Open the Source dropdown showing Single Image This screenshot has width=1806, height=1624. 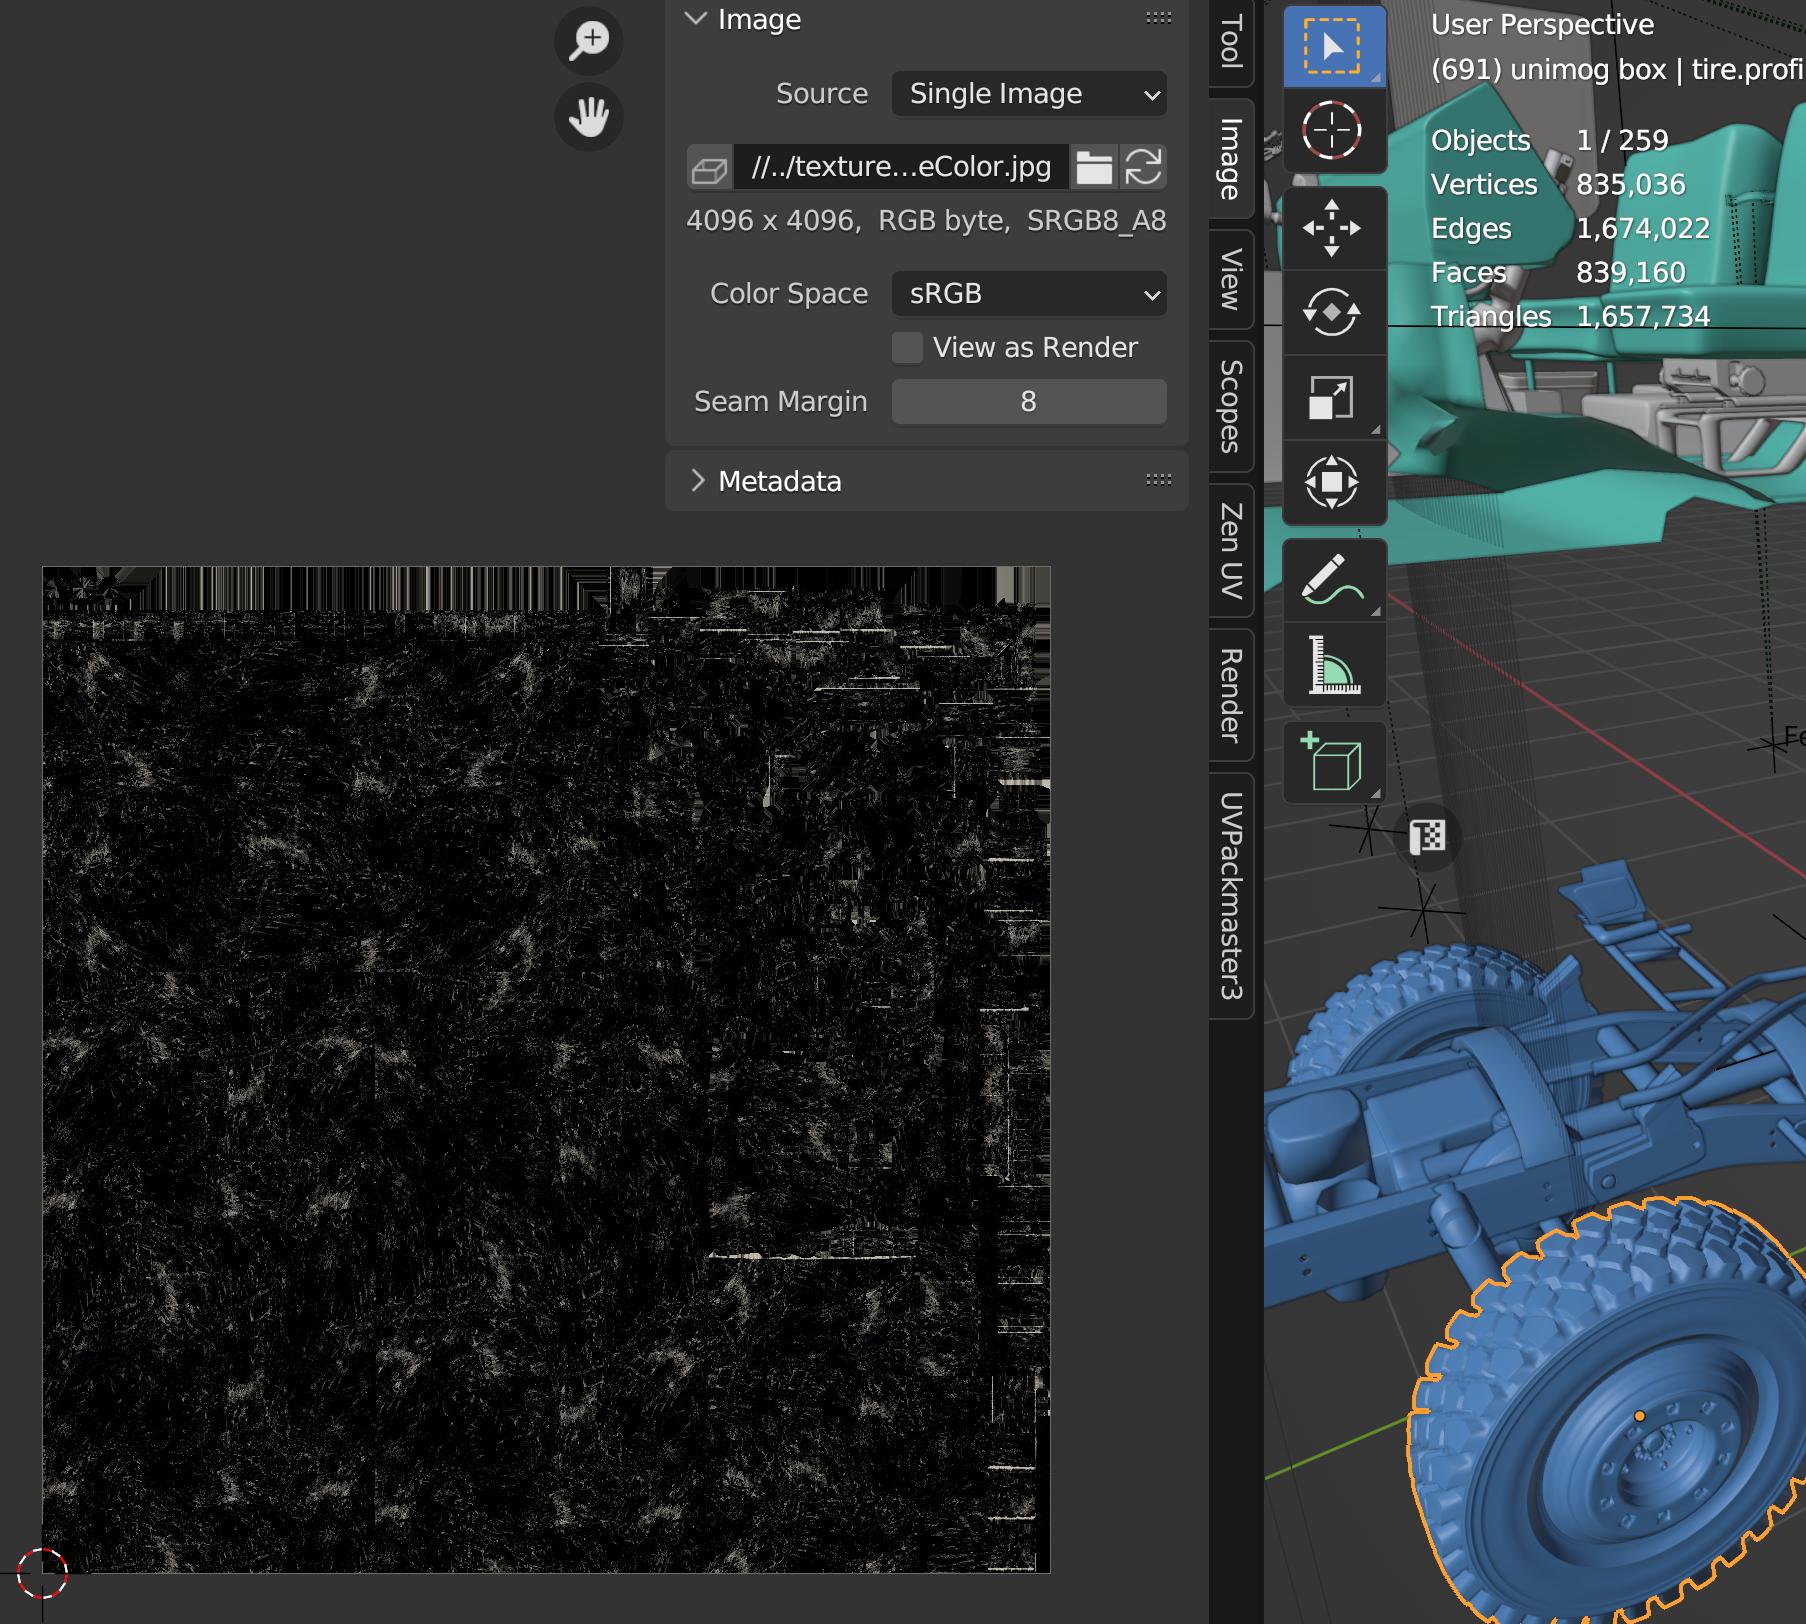(x=1028, y=94)
